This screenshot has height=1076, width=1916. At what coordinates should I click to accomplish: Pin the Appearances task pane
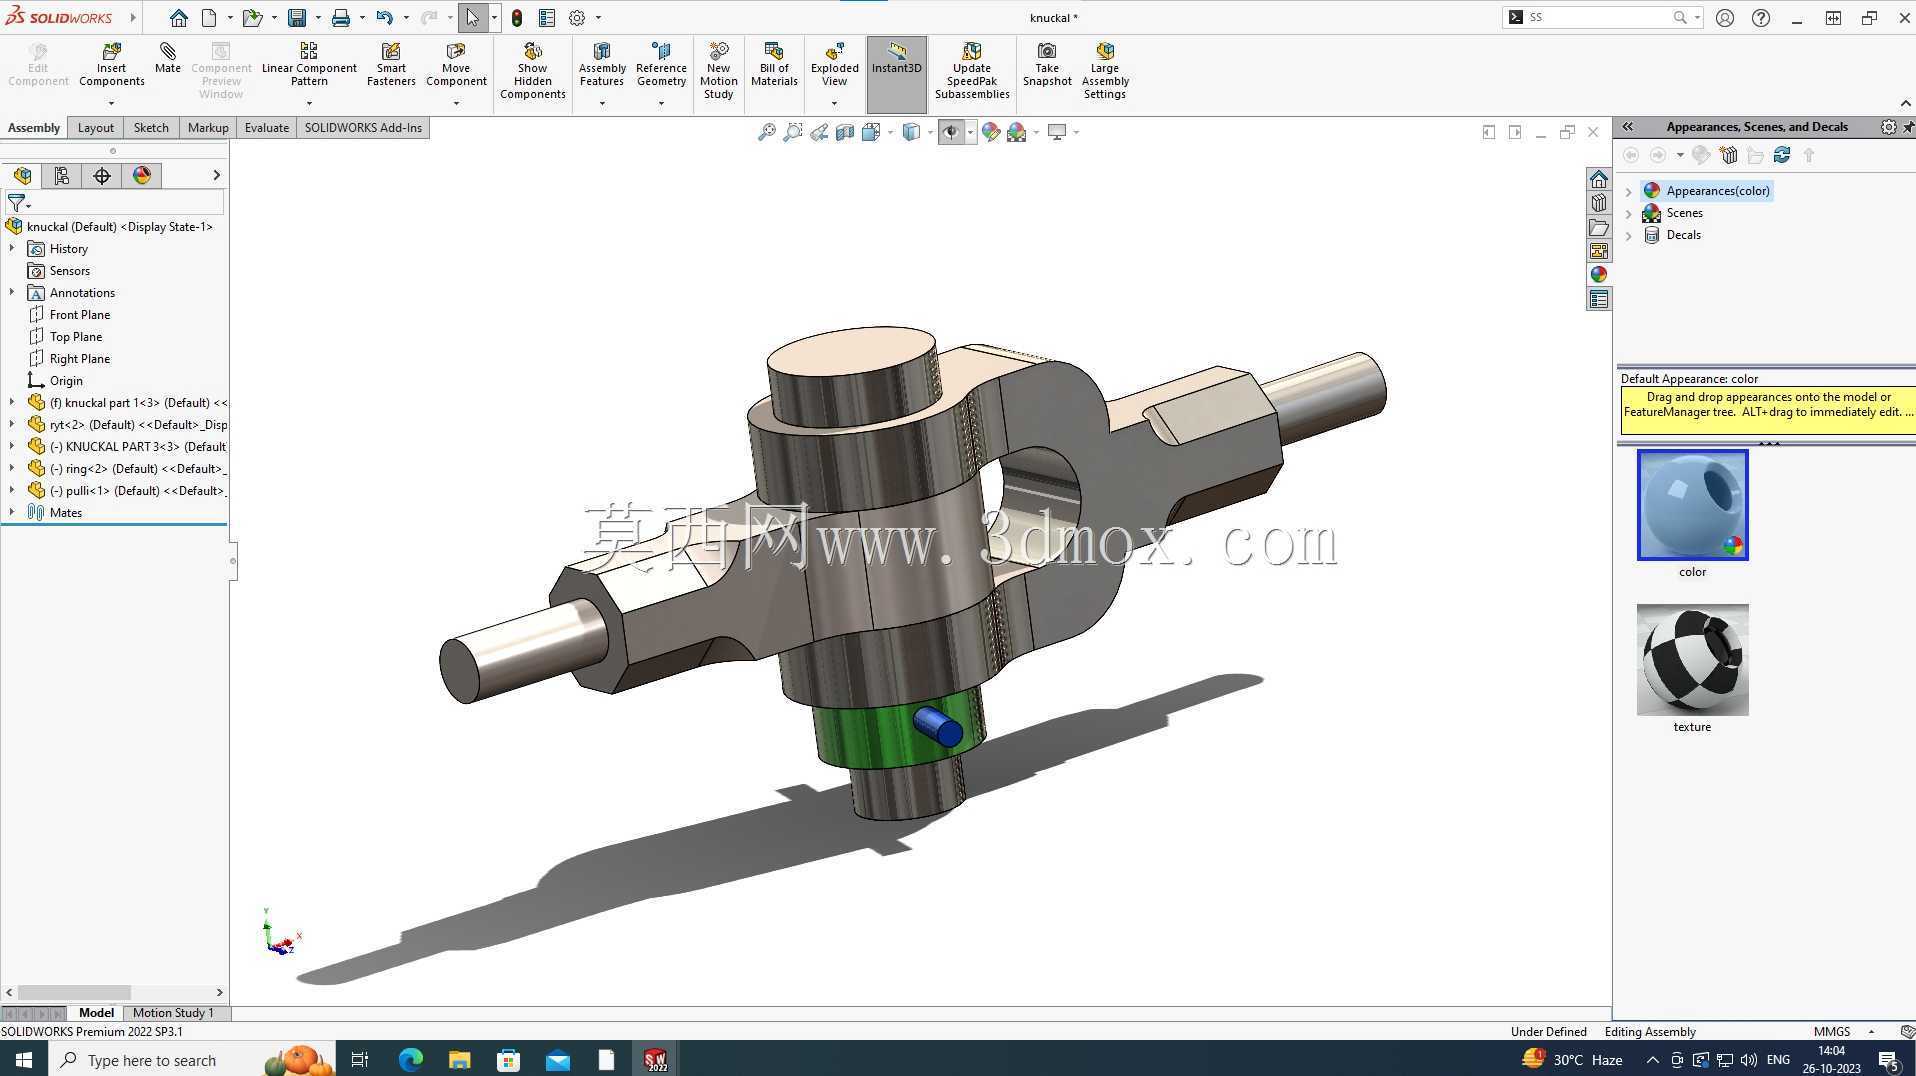point(1908,127)
